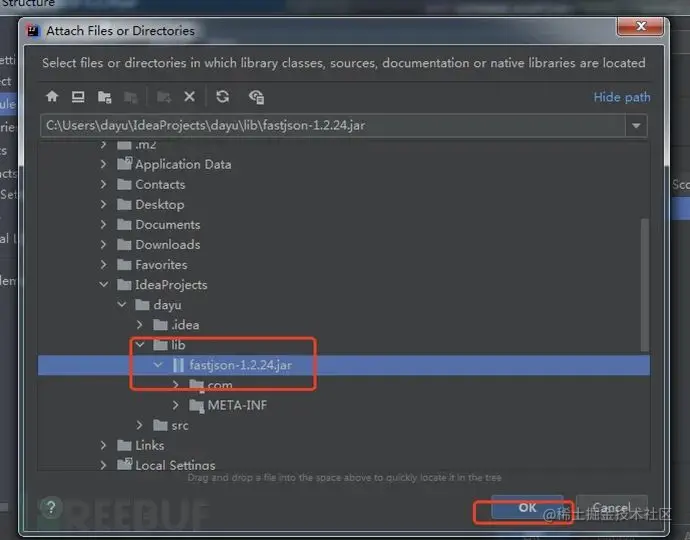This screenshot has height=540, width=690.
Task: Select the dayu project folder
Action: [x=167, y=305]
